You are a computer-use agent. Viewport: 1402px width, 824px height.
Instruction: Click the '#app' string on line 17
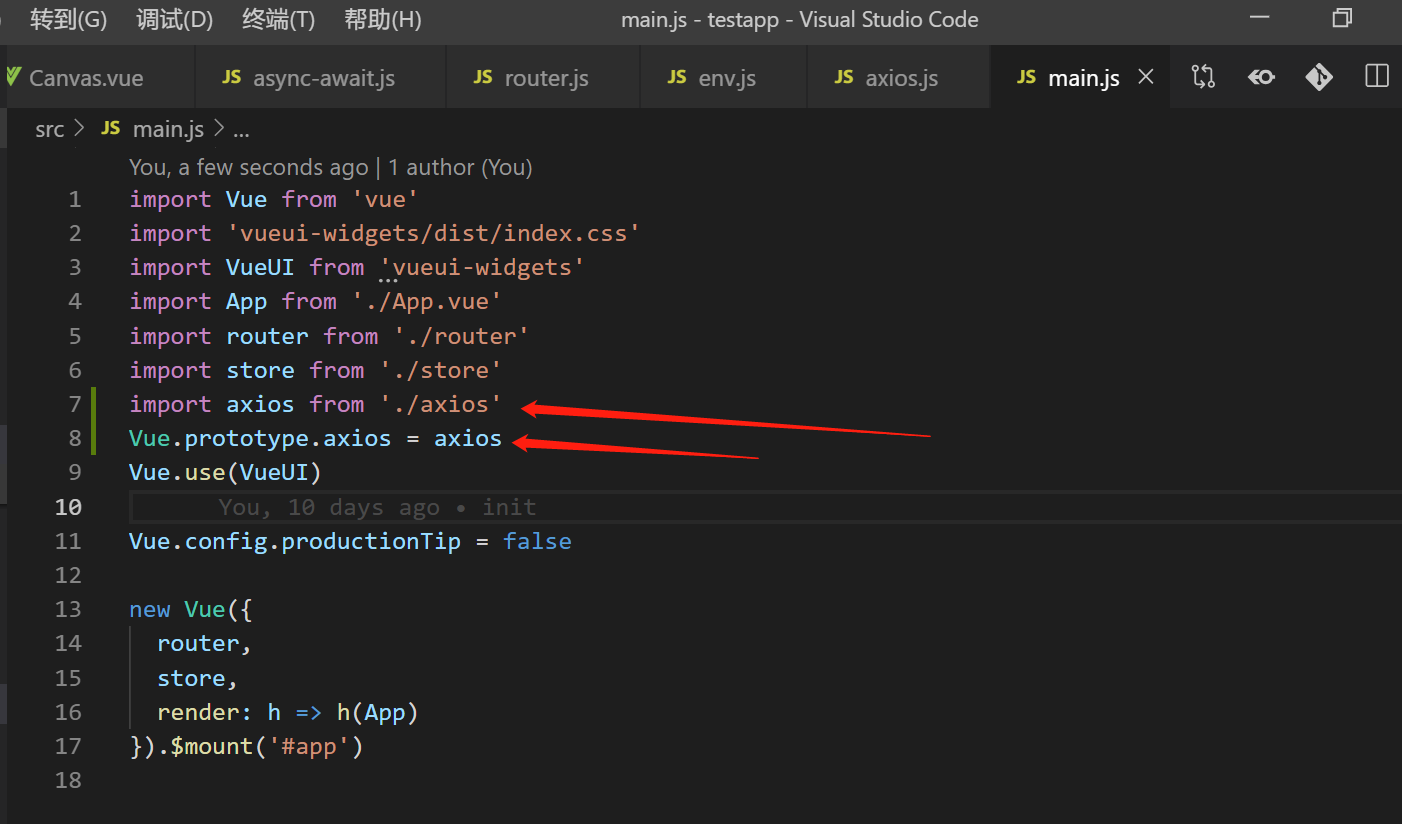(309, 746)
